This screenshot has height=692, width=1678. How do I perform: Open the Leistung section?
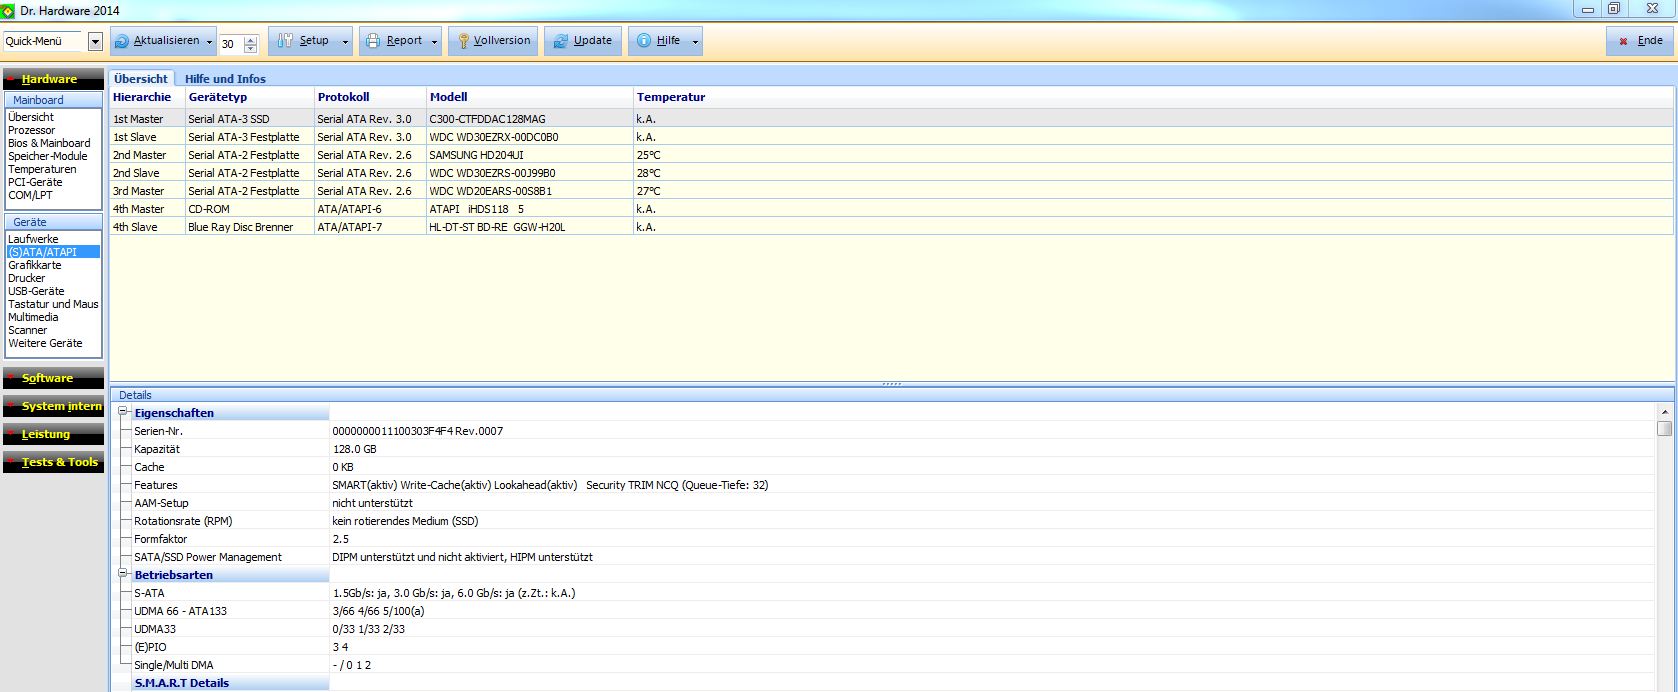tap(53, 434)
